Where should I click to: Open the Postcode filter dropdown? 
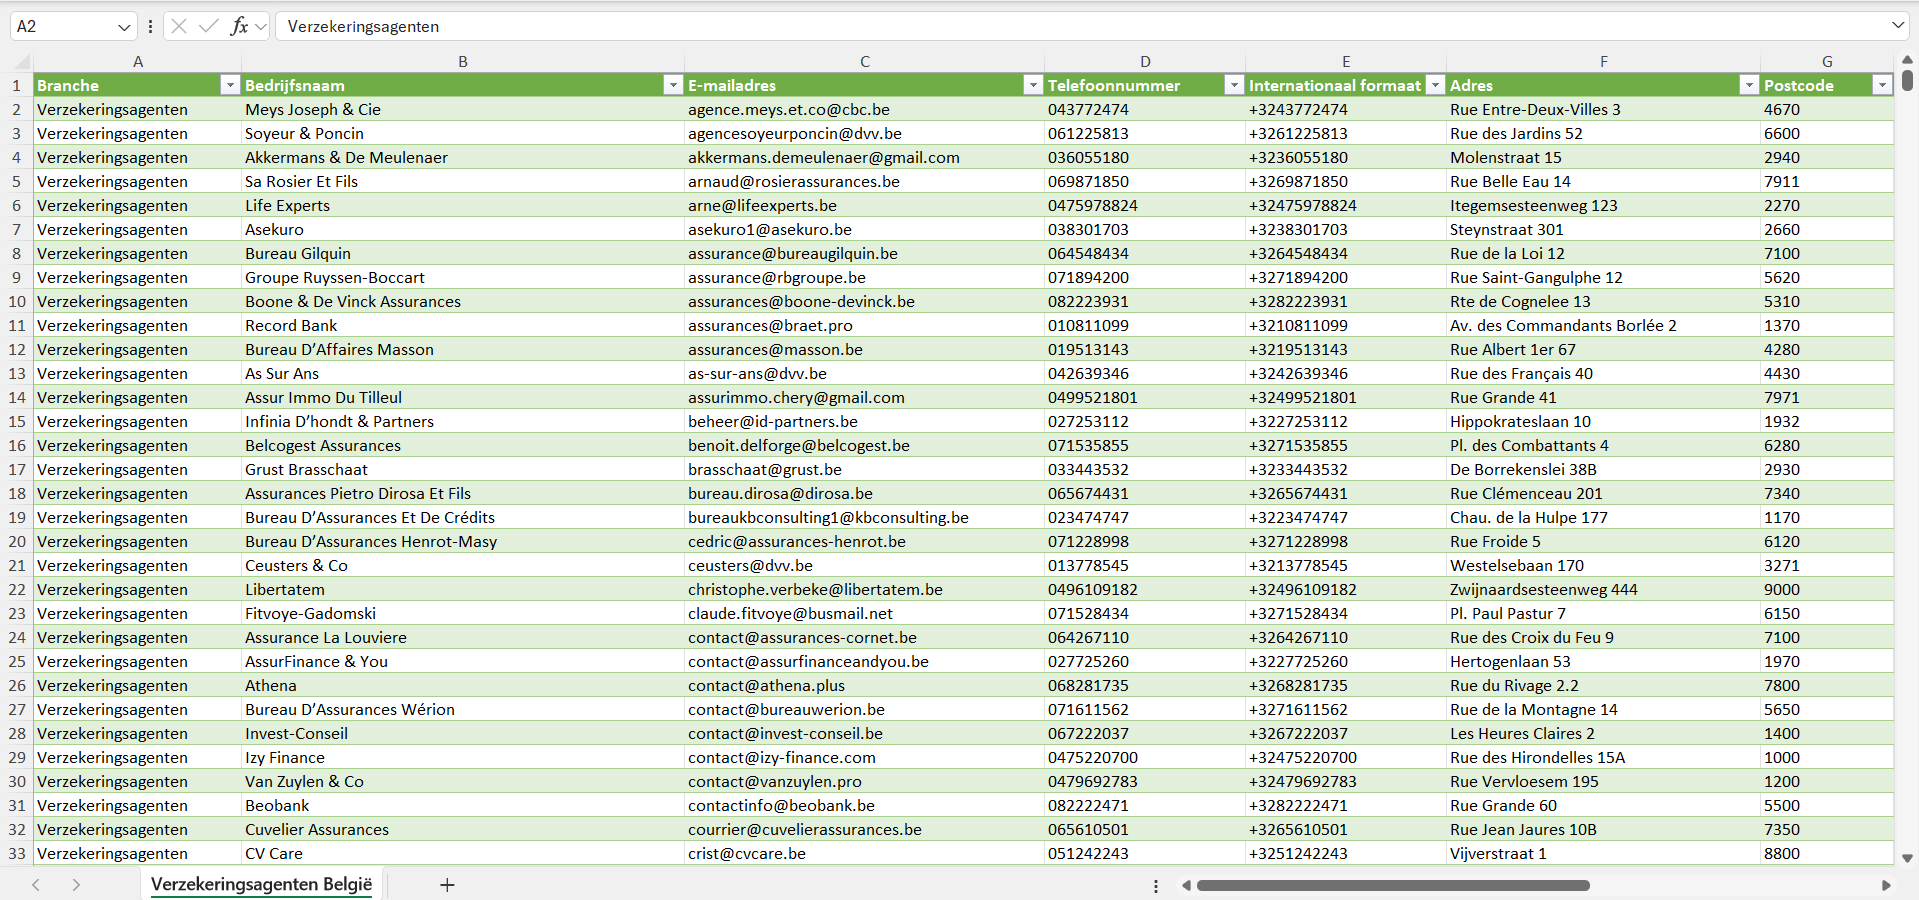(x=1881, y=86)
